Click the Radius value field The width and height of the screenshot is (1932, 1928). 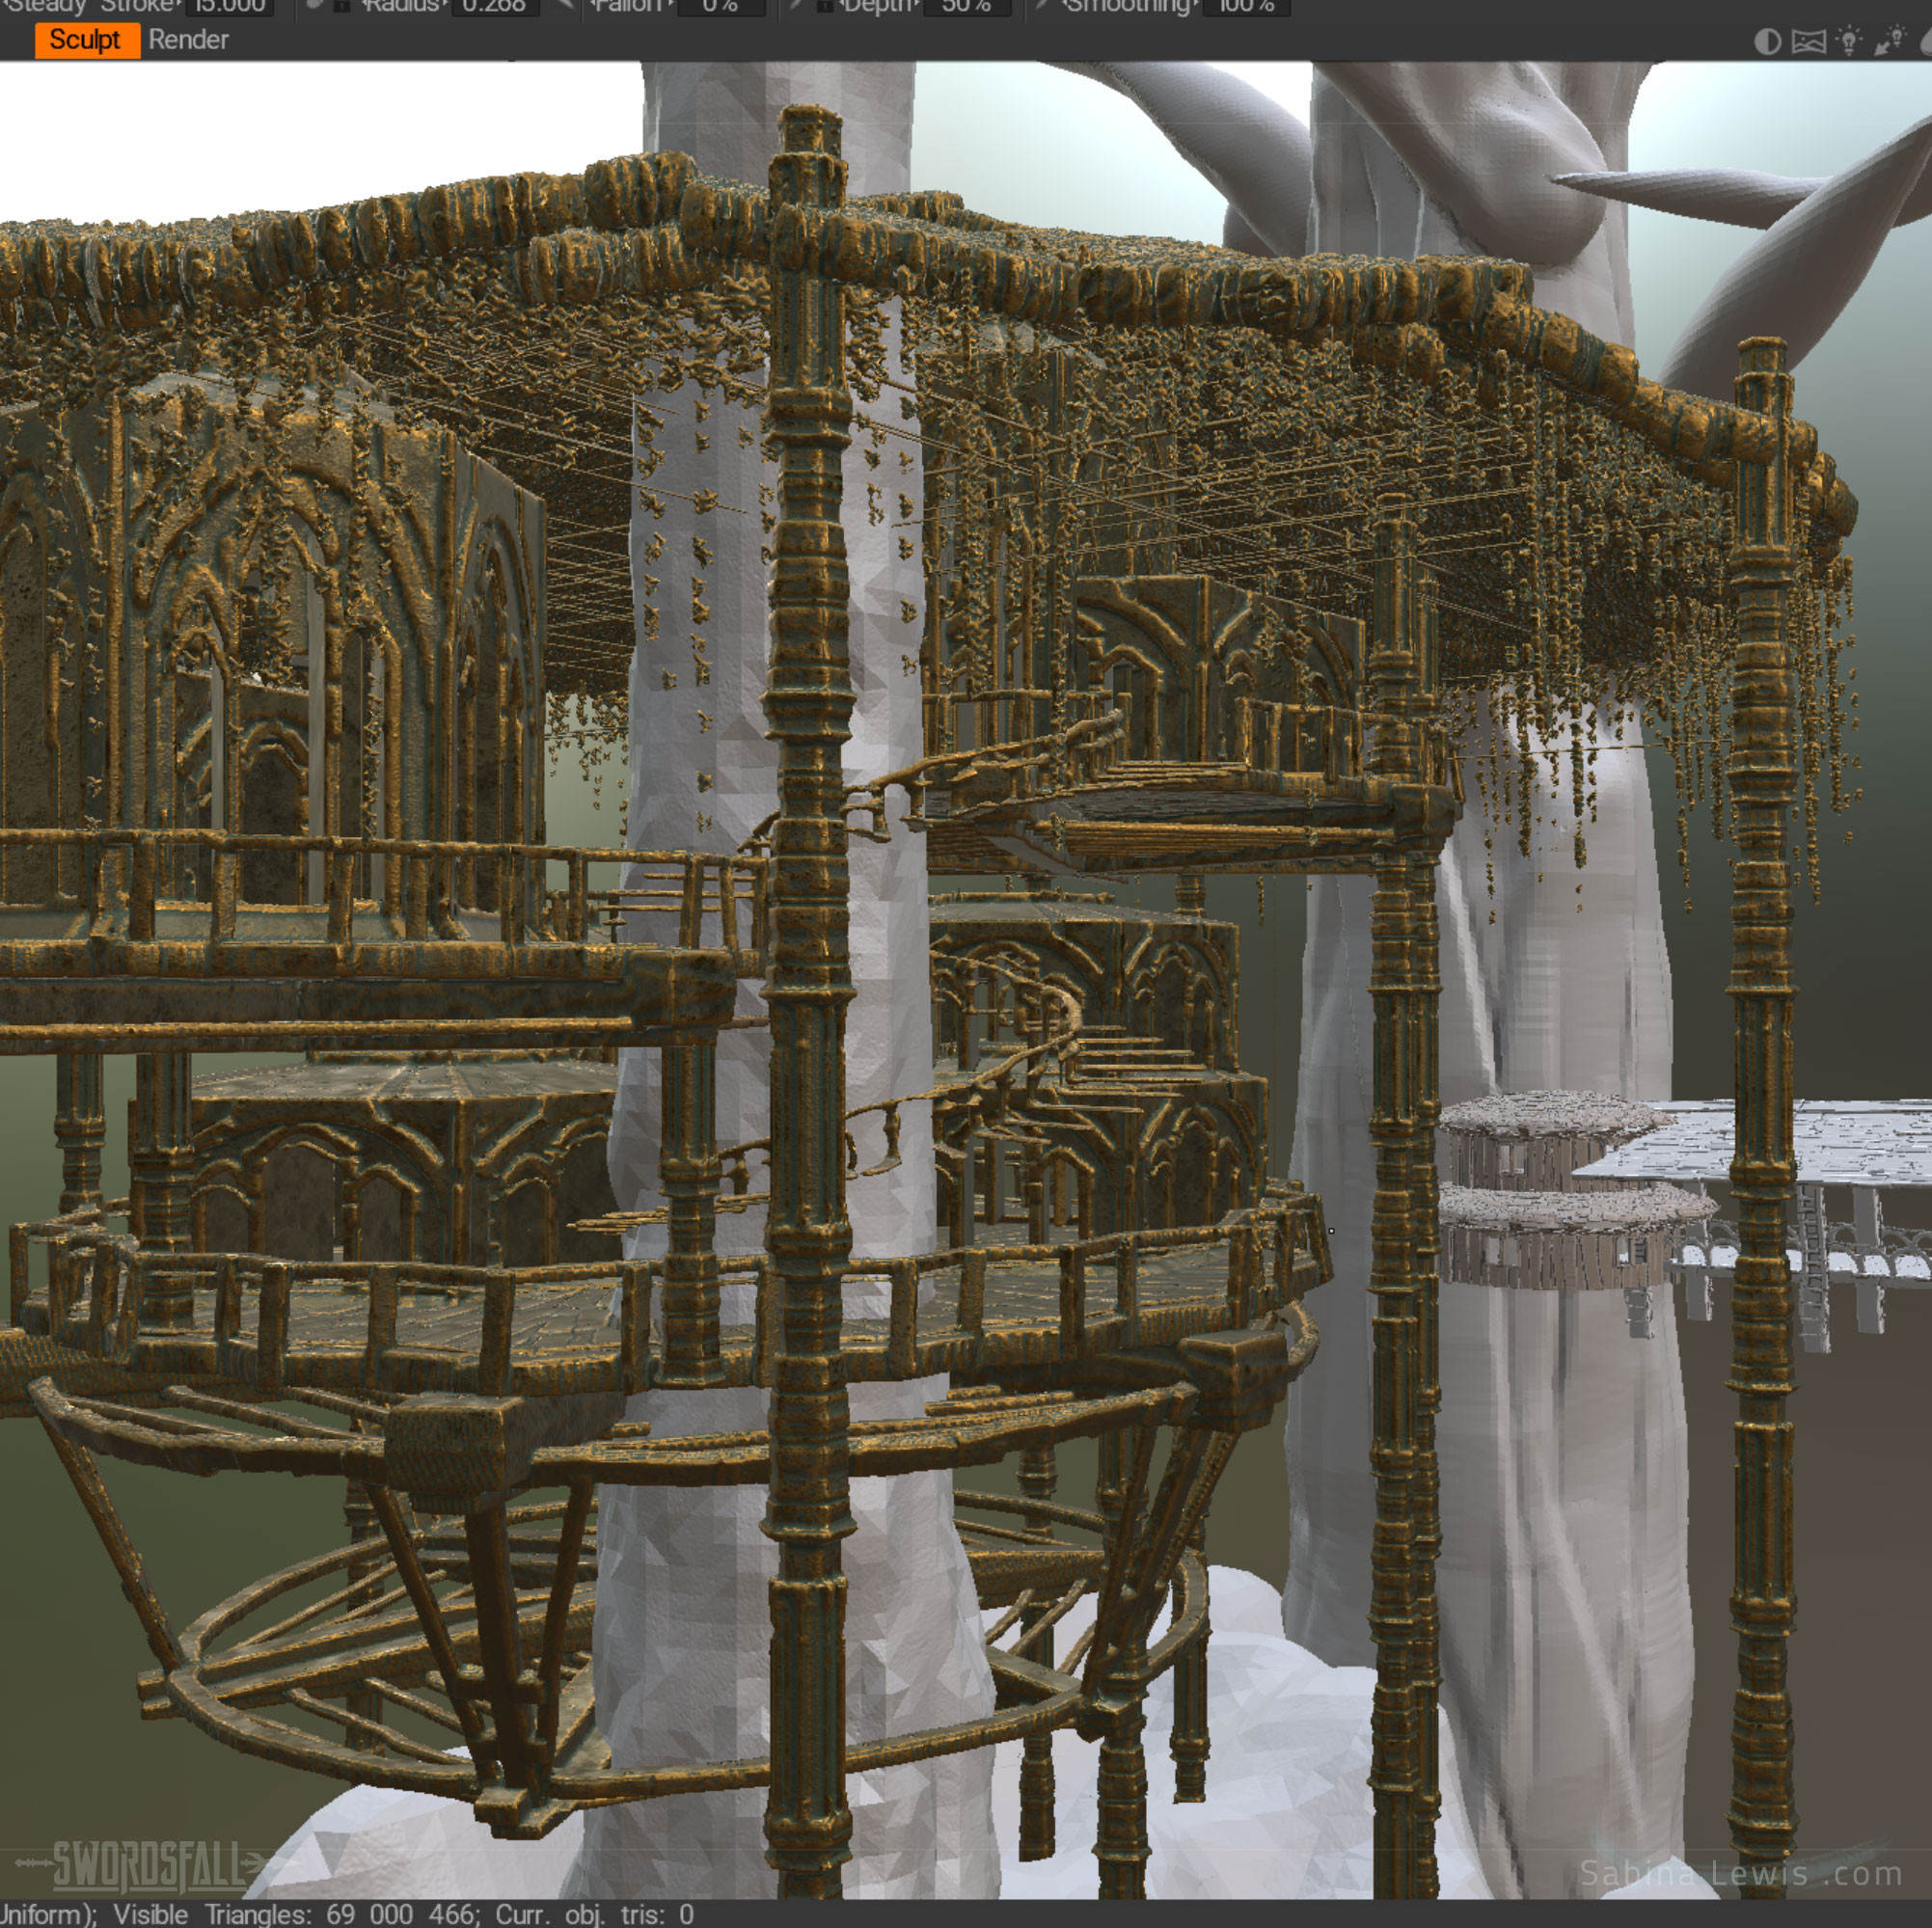[x=495, y=6]
